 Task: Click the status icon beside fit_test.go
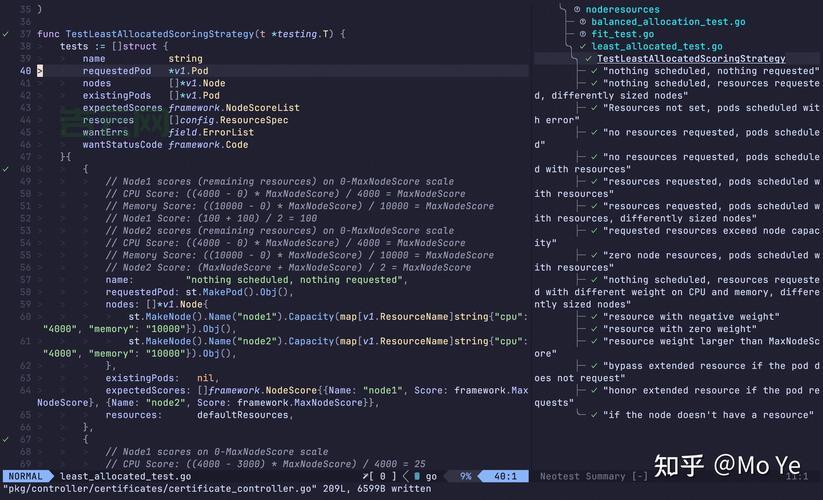(x=583, y=34)
